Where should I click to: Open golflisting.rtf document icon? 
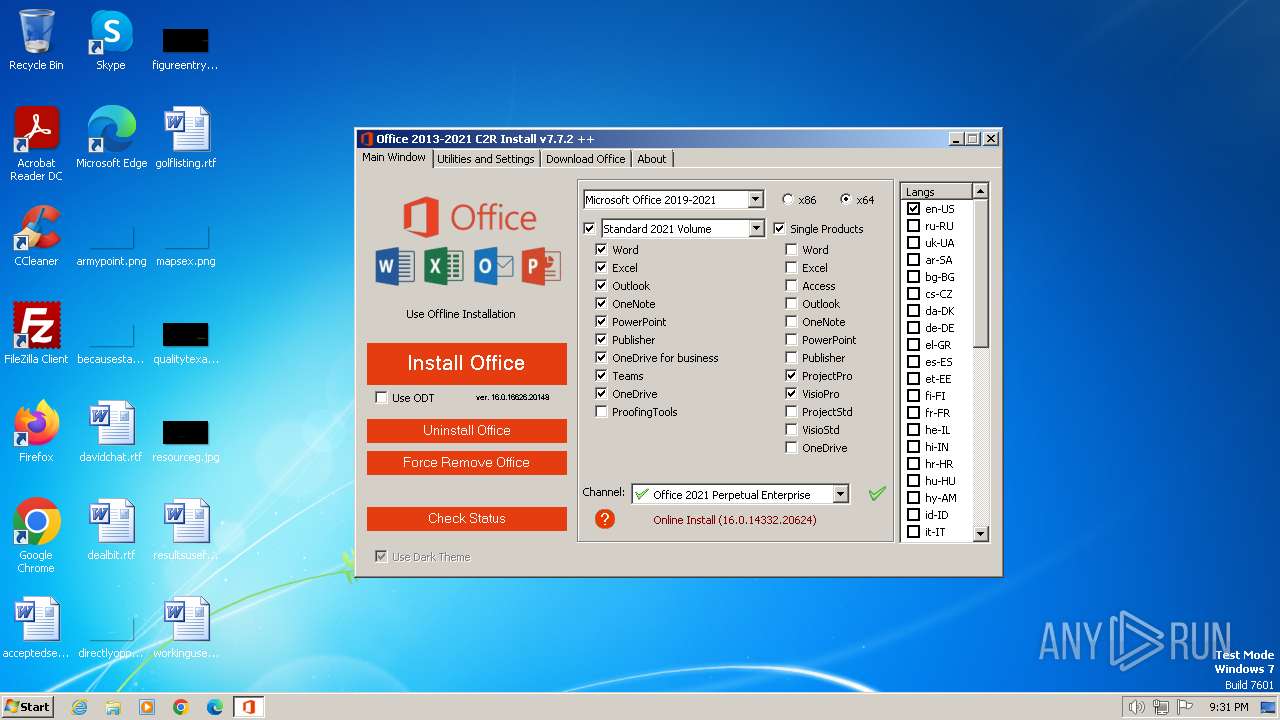pyautogui.click(x=186, y=138)
